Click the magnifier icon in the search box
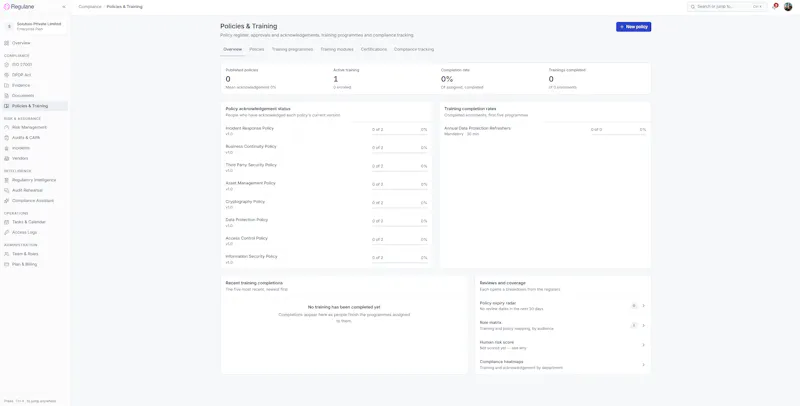800x406 pixels. point(693,7)
